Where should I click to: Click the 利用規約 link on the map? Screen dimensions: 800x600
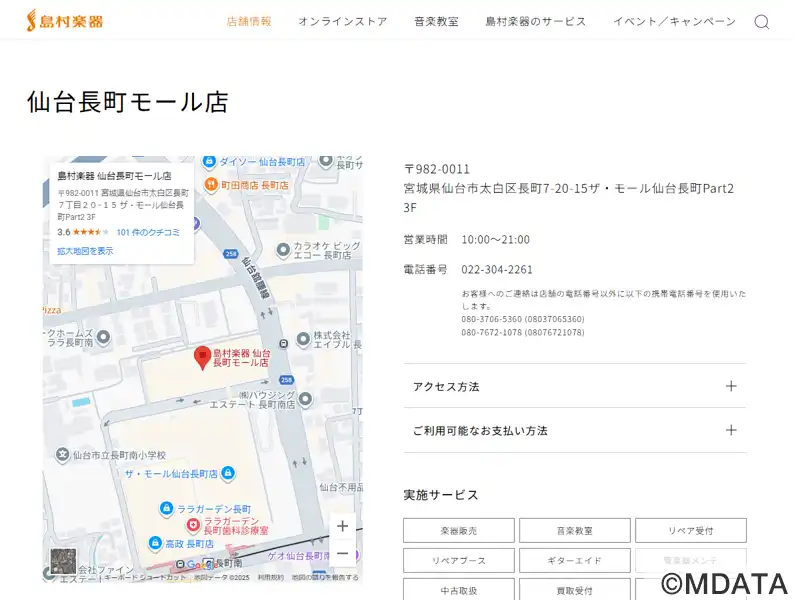[x=270, y=578]
